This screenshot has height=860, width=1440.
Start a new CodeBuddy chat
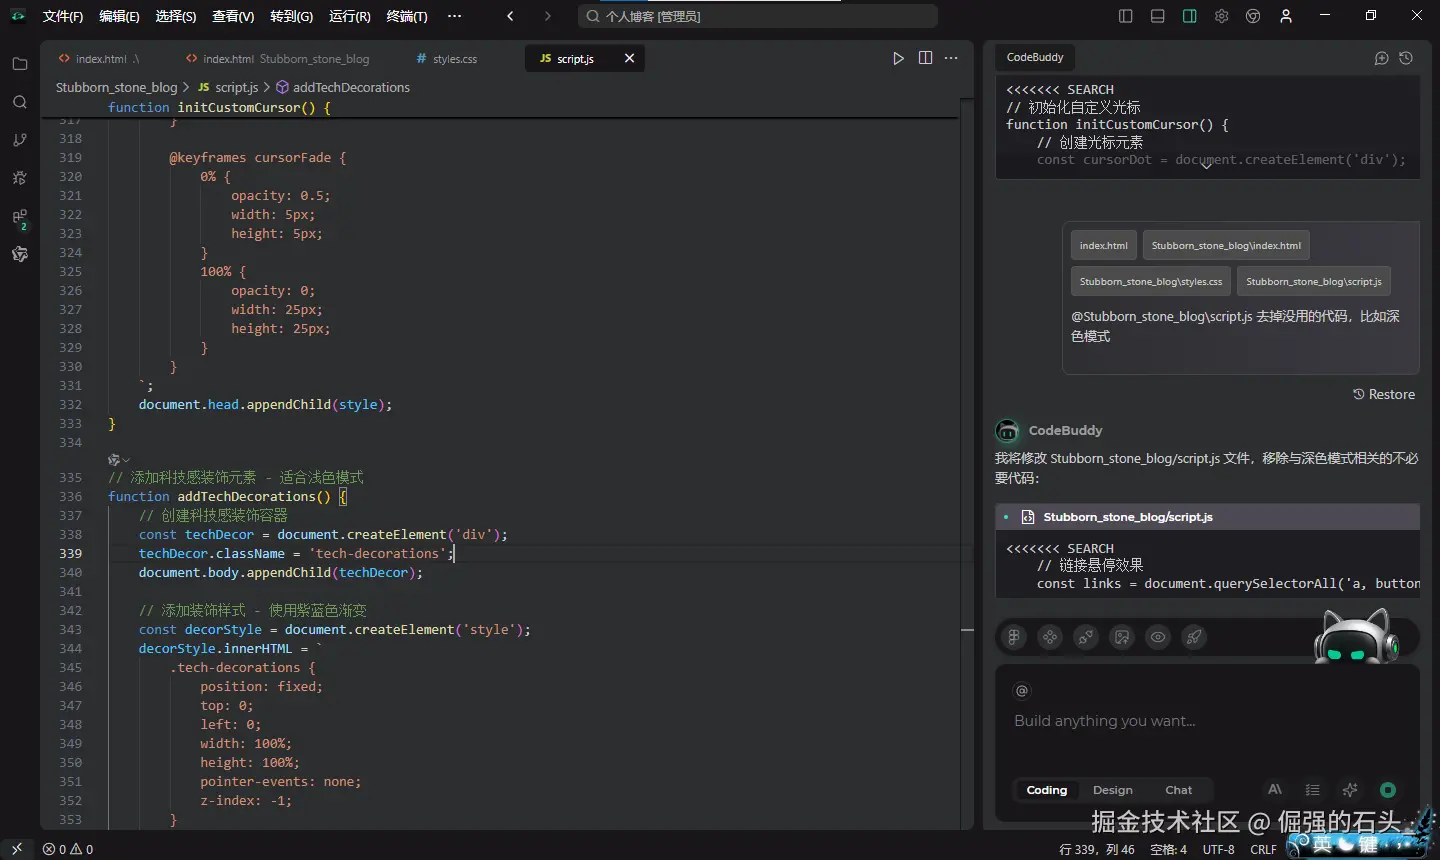coord(1381,58)
